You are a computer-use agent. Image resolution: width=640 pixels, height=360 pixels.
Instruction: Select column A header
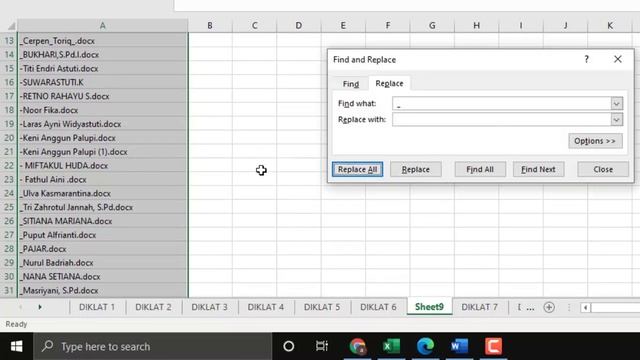[102, 25]
